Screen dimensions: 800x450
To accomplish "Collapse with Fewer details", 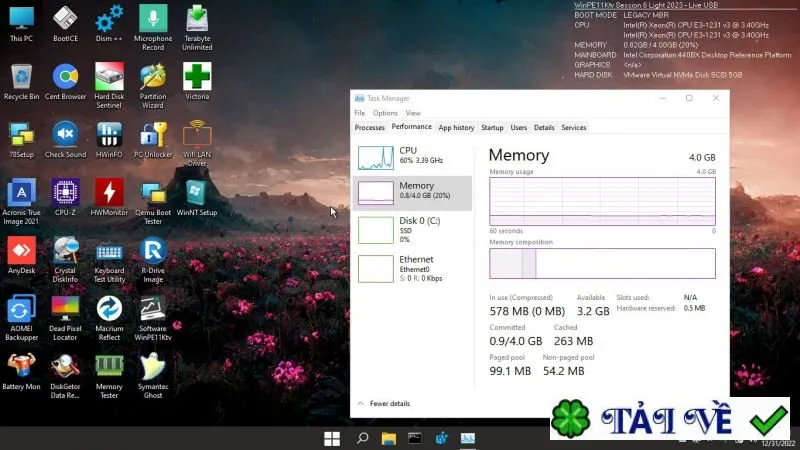I will pos(384,403).
